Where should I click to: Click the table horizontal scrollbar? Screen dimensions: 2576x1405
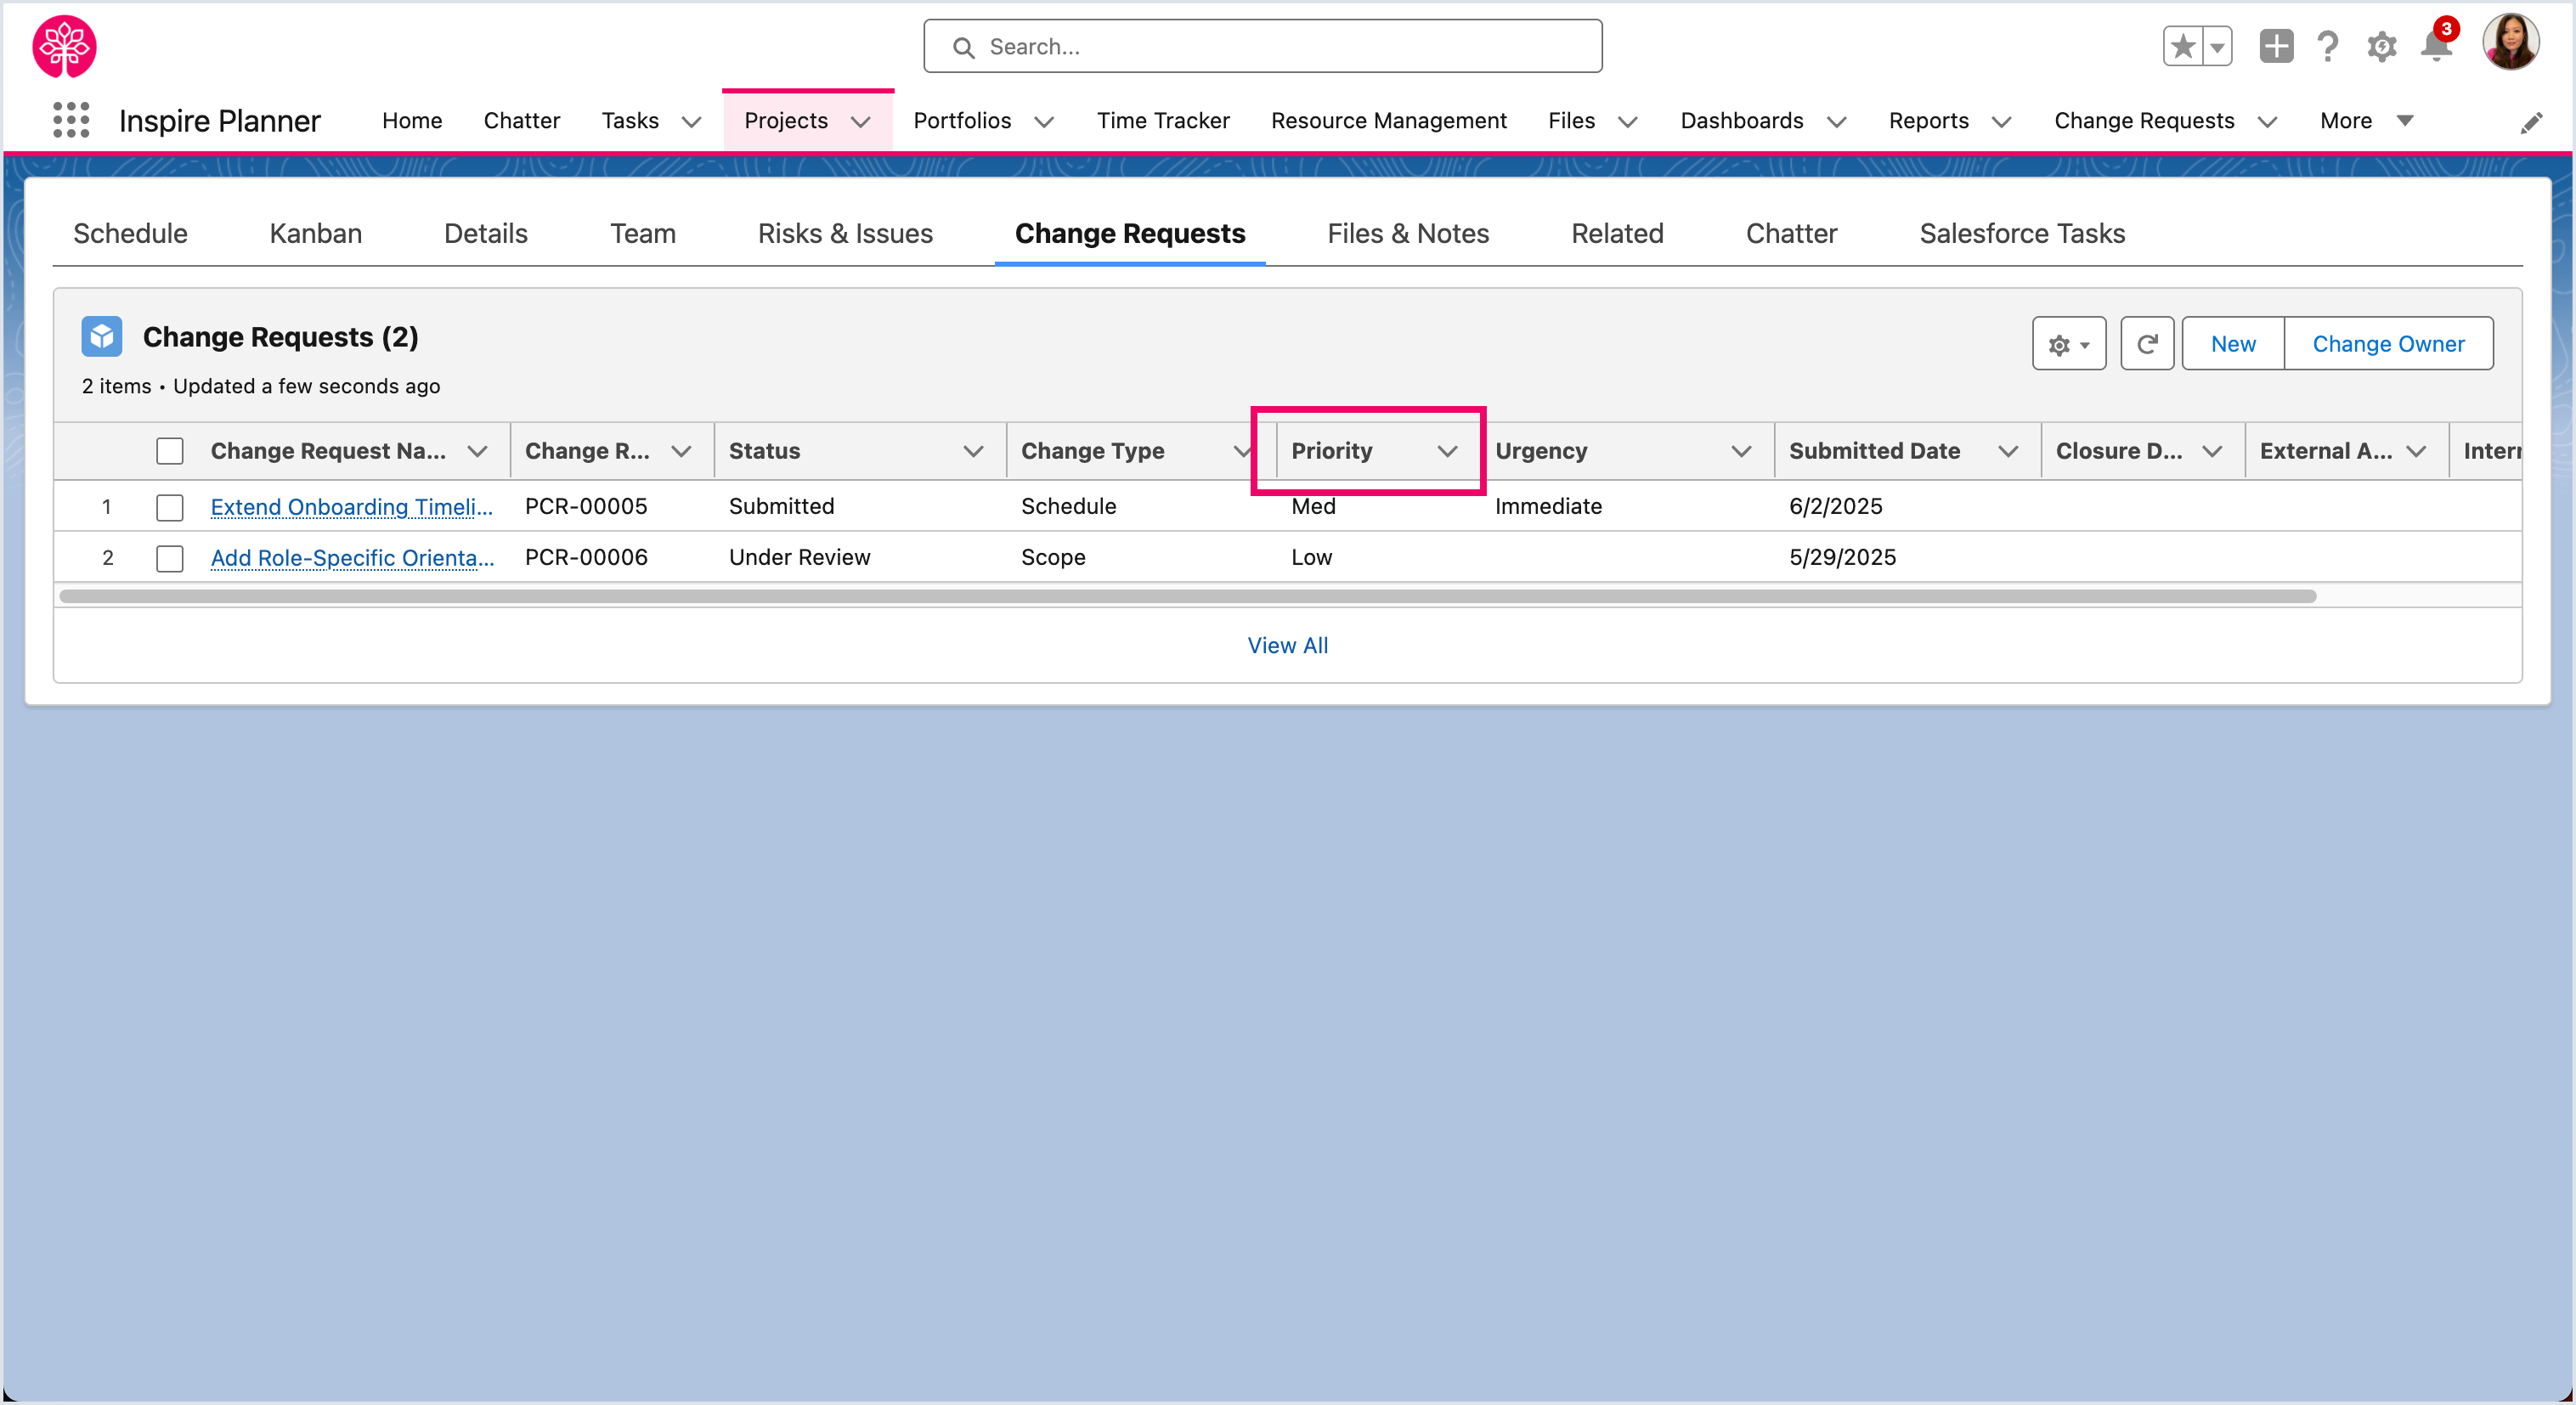pyautogui.click(x=1188, y=596)
